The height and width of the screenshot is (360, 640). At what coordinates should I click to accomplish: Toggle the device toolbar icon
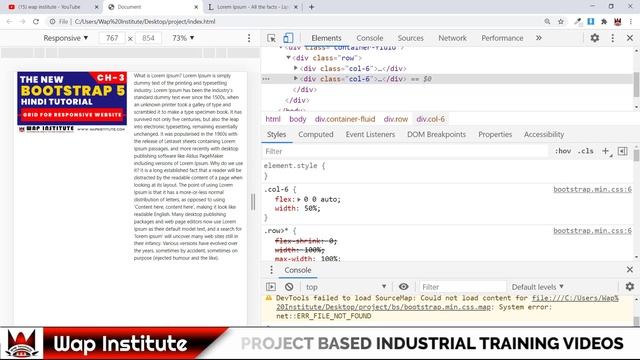(x=288, y=38)
